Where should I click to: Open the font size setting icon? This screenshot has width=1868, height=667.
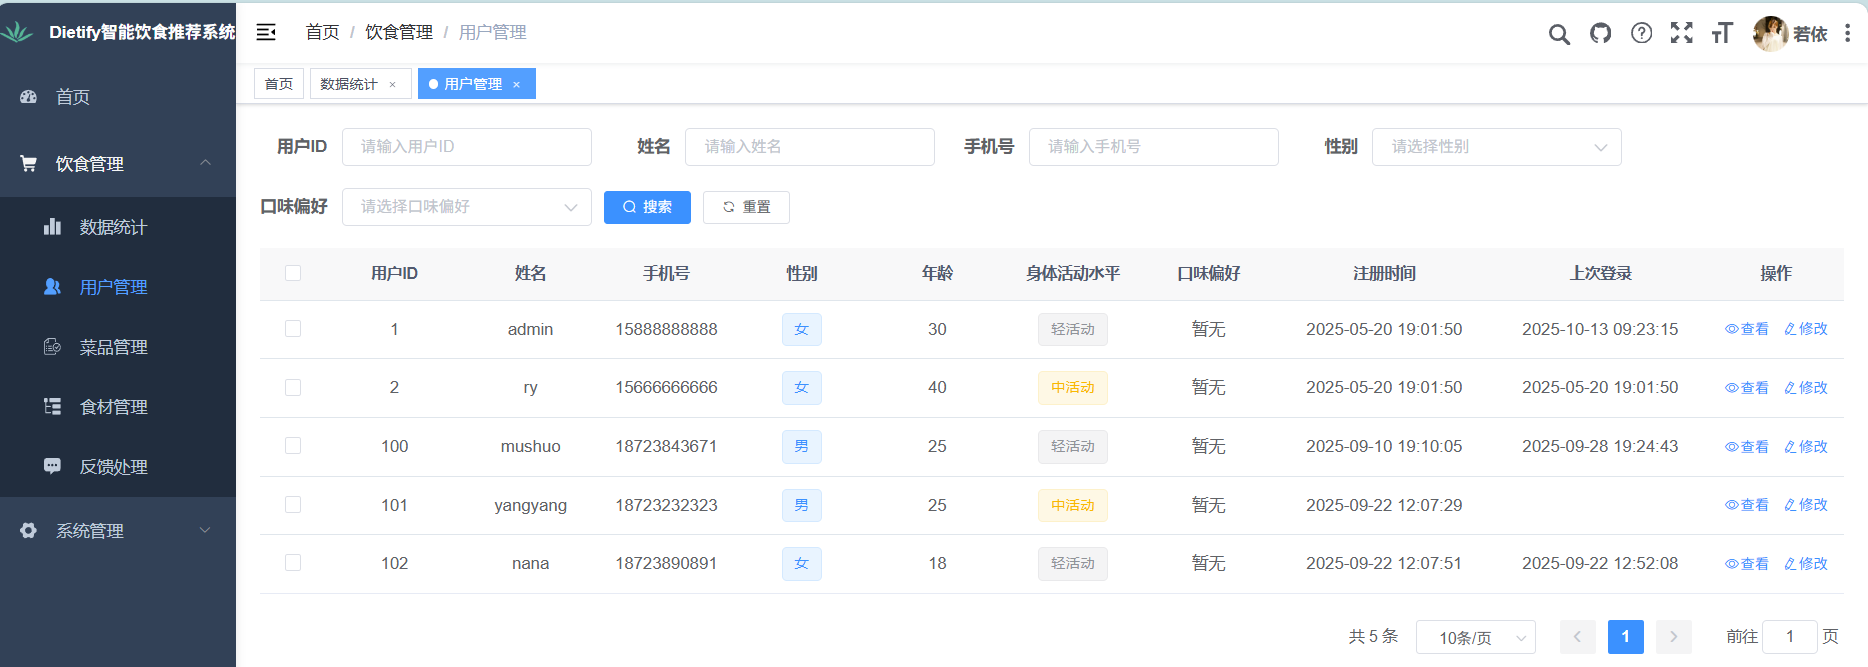1721,33
